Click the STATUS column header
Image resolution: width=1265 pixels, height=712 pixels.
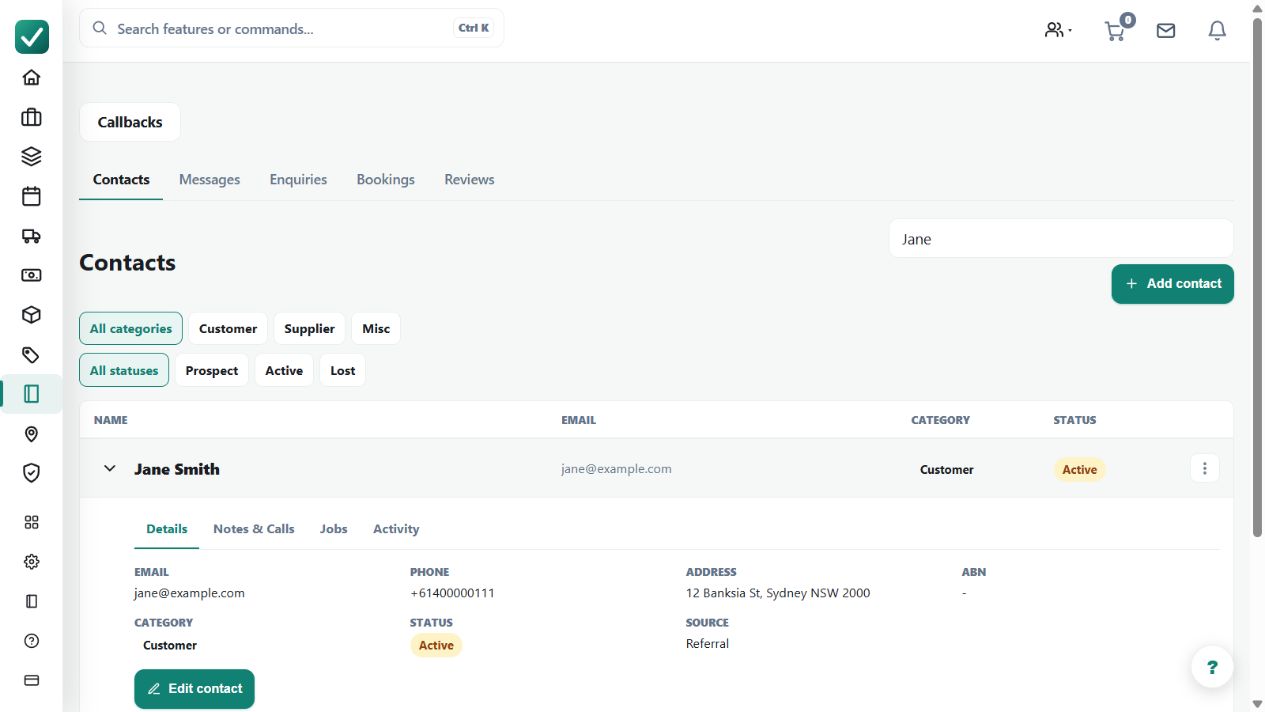click(x=1075, y=420)
